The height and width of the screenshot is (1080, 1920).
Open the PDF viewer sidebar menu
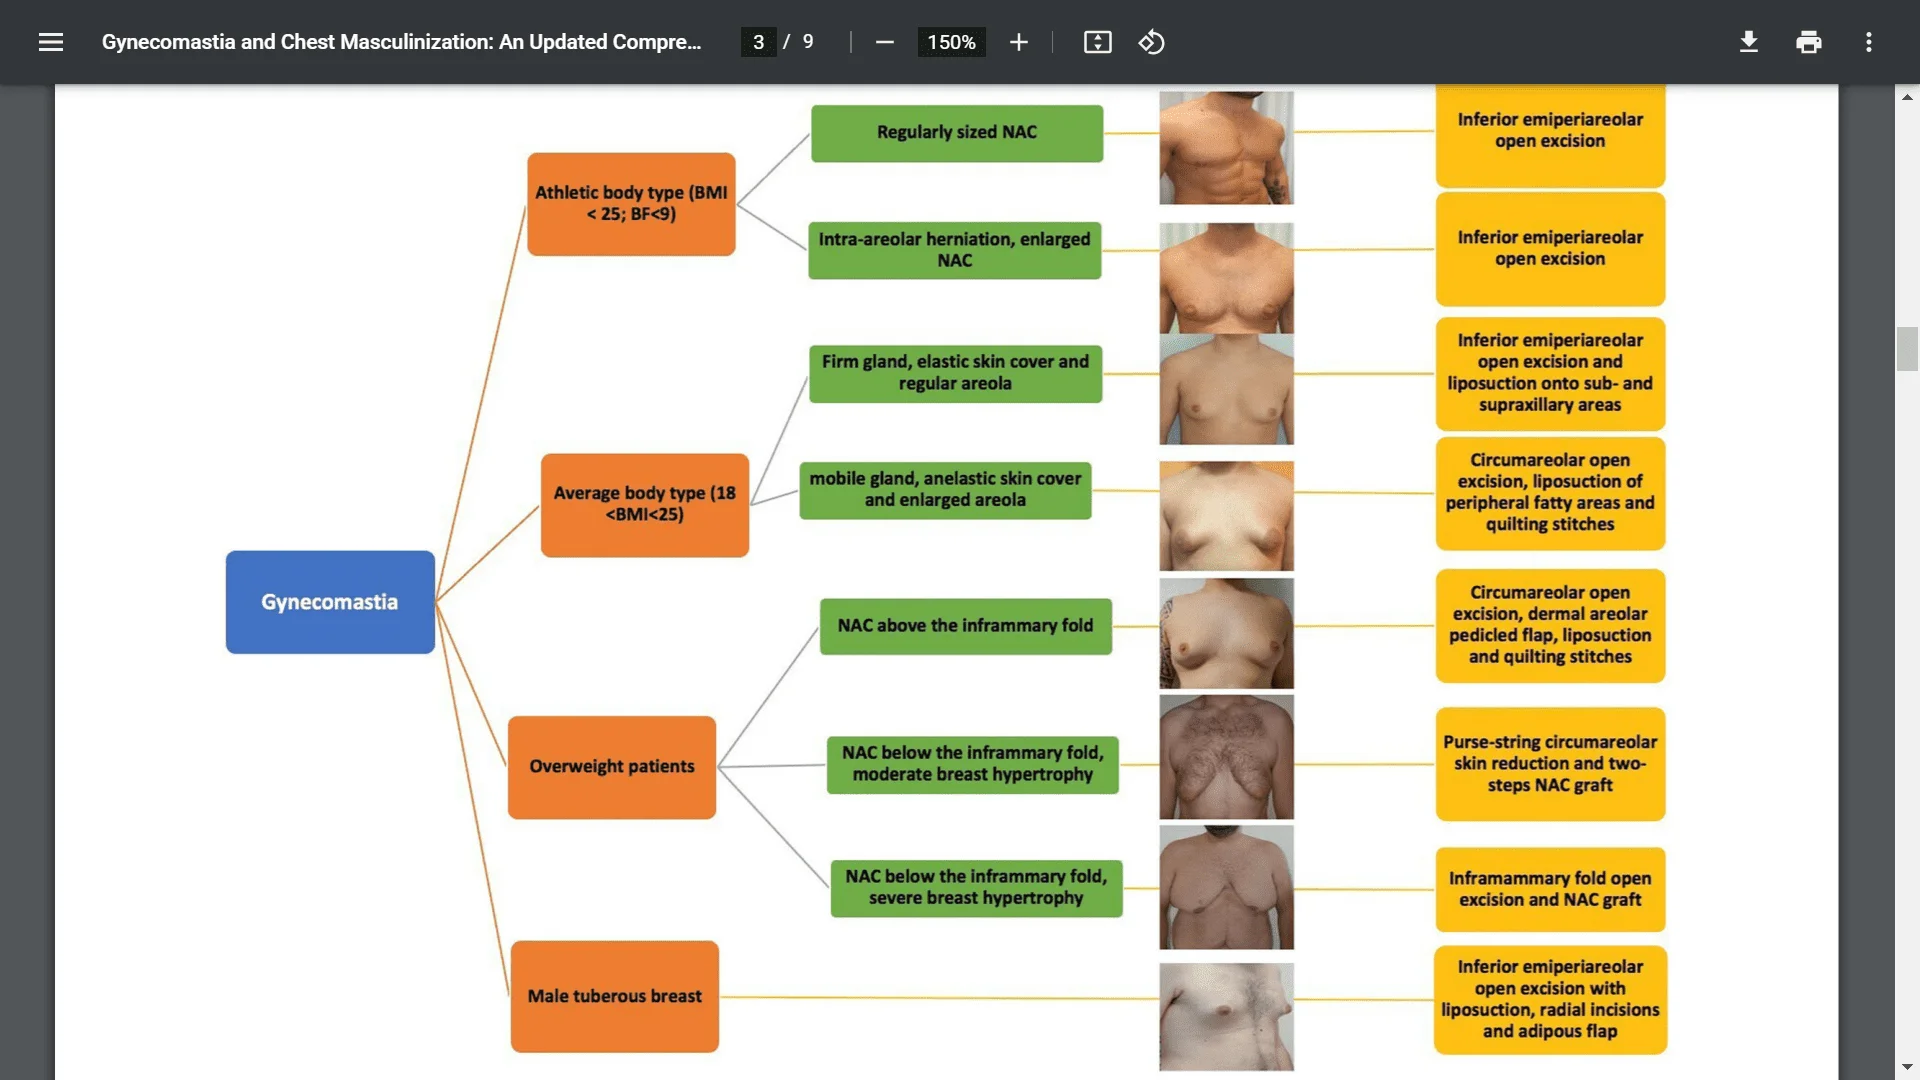(50, 42)
